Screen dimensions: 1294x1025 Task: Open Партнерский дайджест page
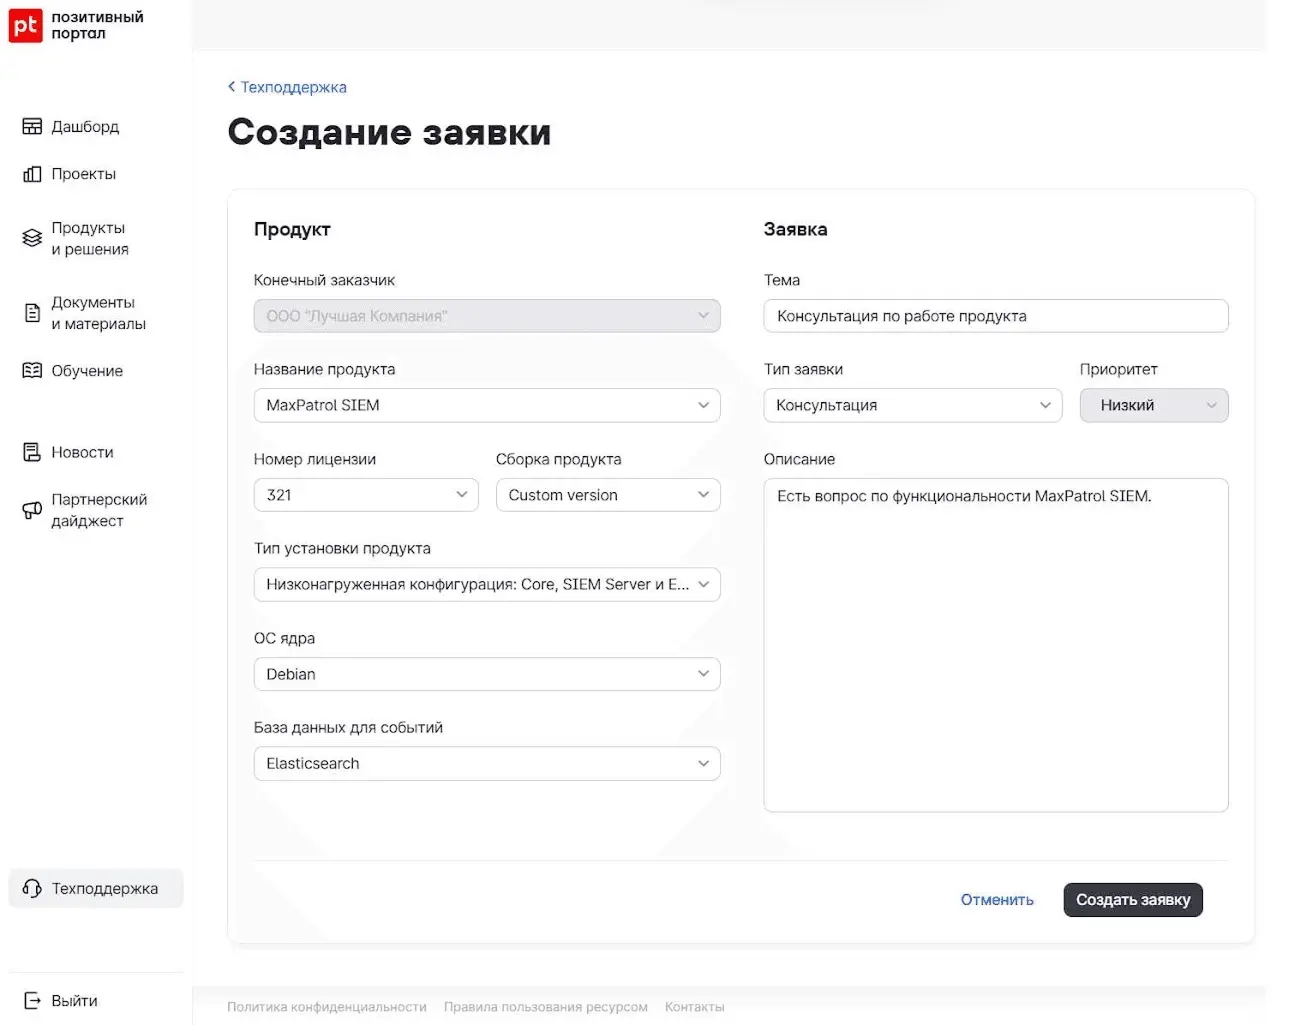tap(99, 510)
